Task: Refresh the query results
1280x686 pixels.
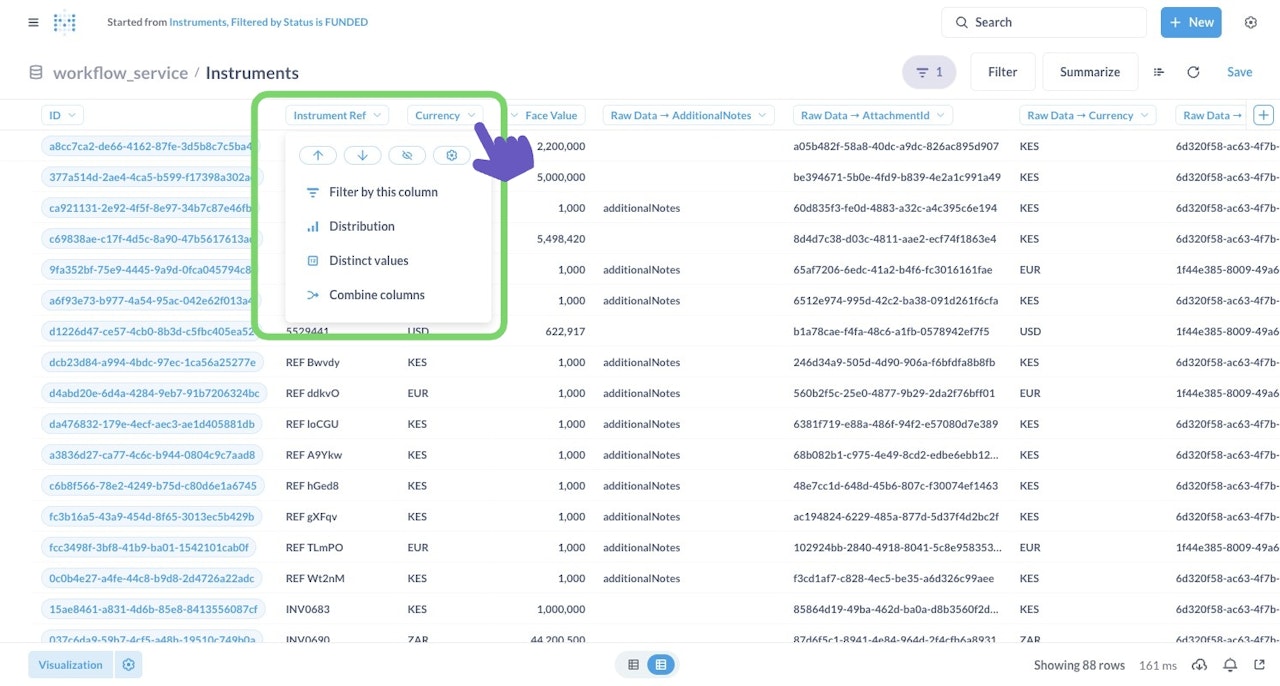Action: coord(1193,72)
